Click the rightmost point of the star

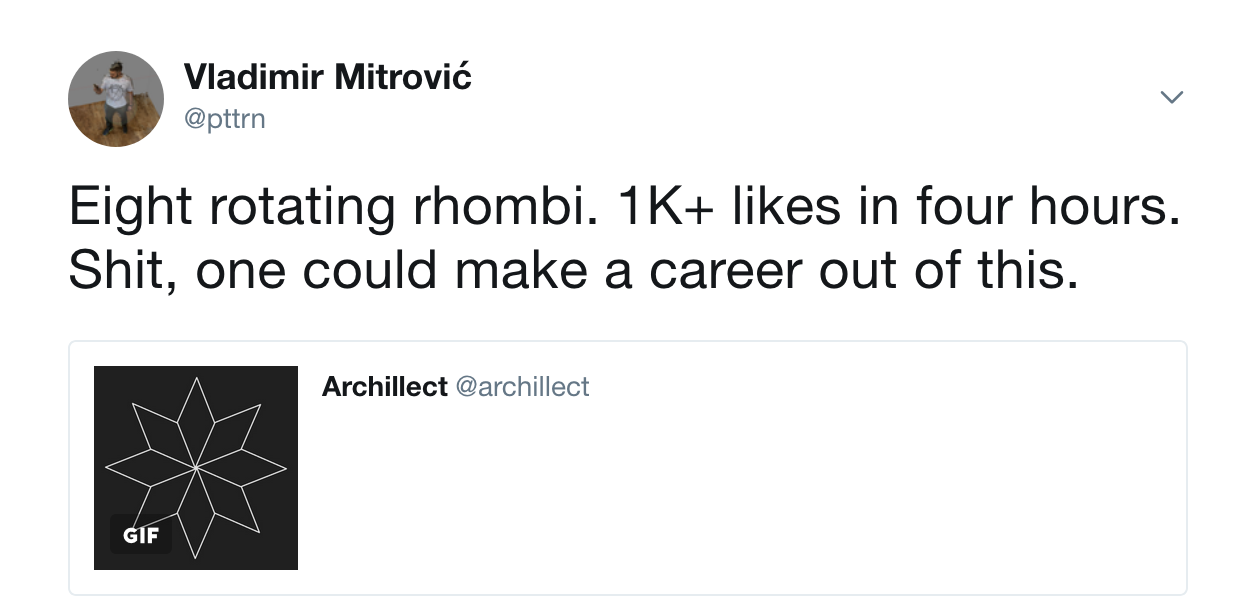coord(283,467)
